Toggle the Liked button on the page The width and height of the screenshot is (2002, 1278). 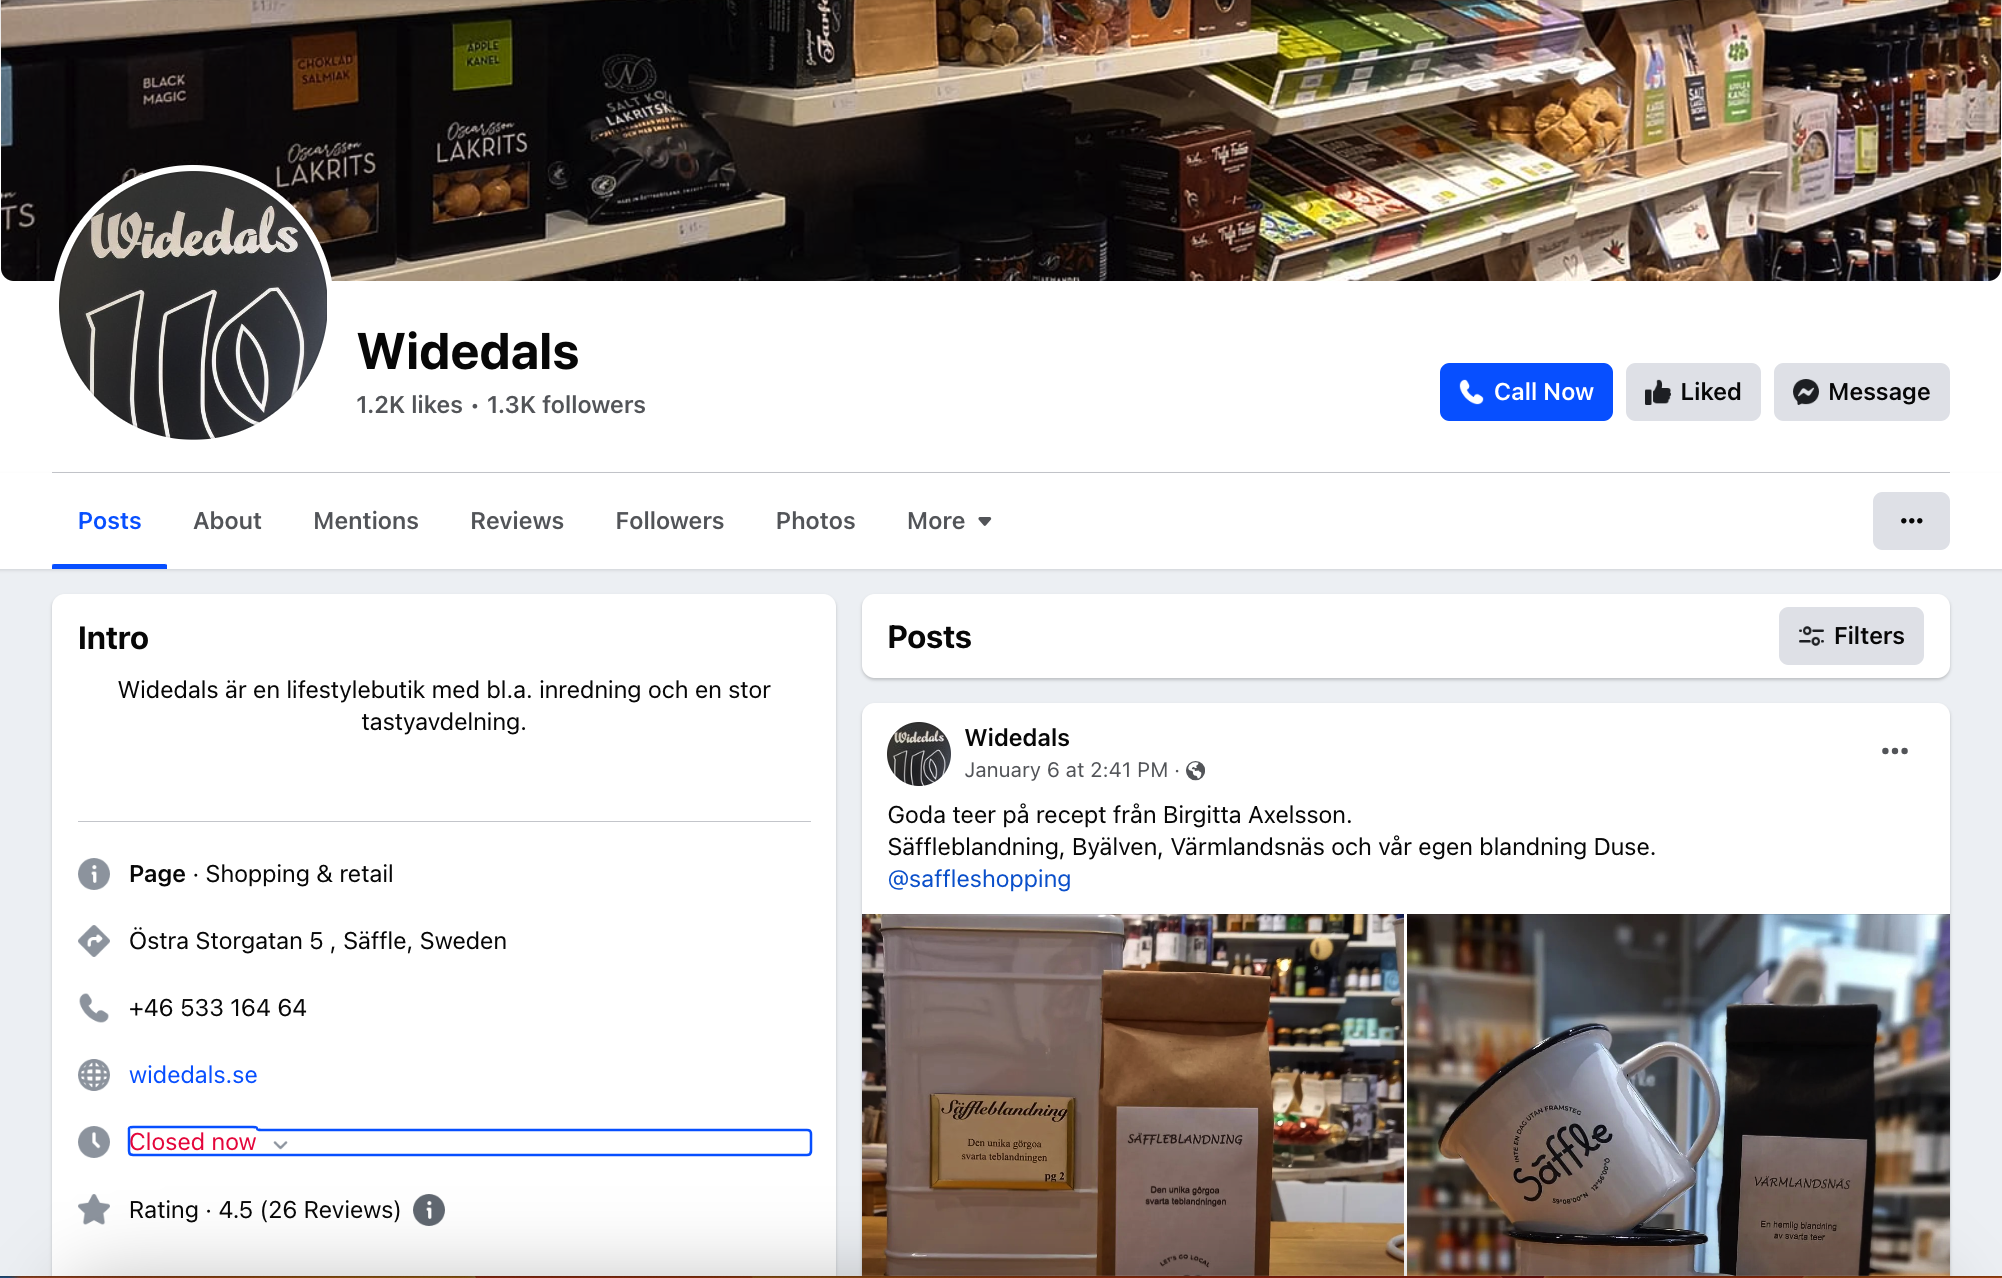pyautogui.click(x=1693, y=392)
